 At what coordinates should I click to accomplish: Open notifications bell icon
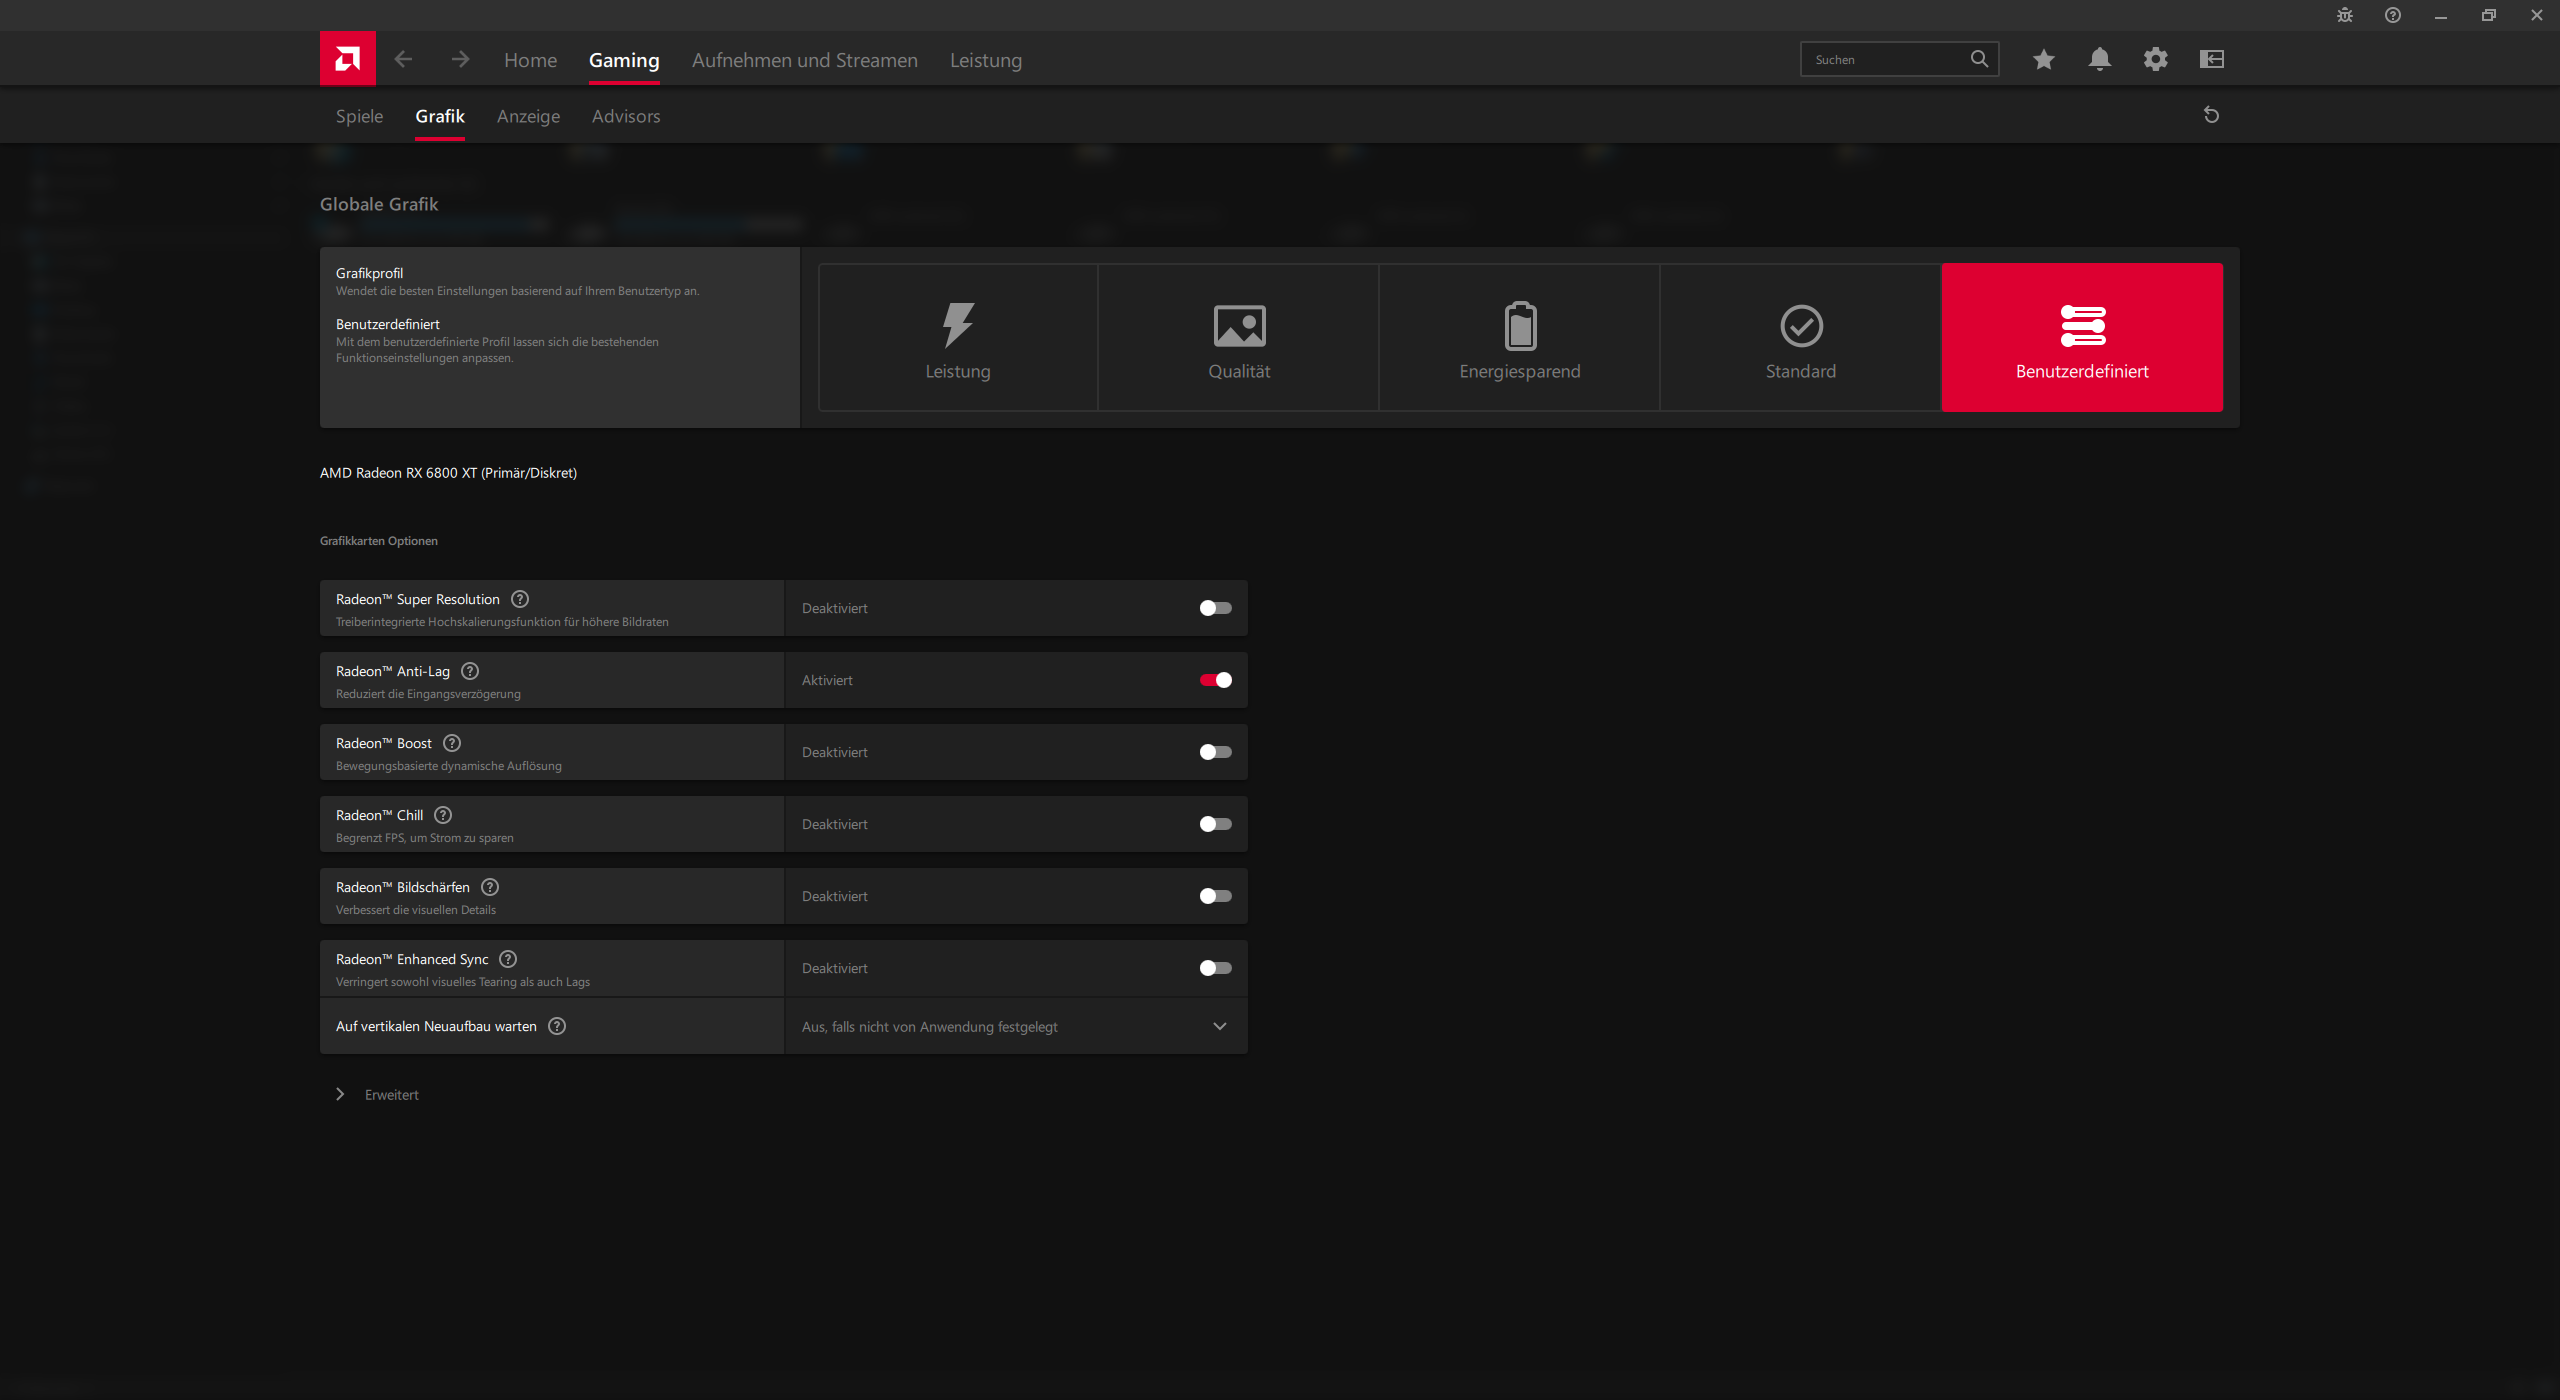click(x=2099, y=59)
